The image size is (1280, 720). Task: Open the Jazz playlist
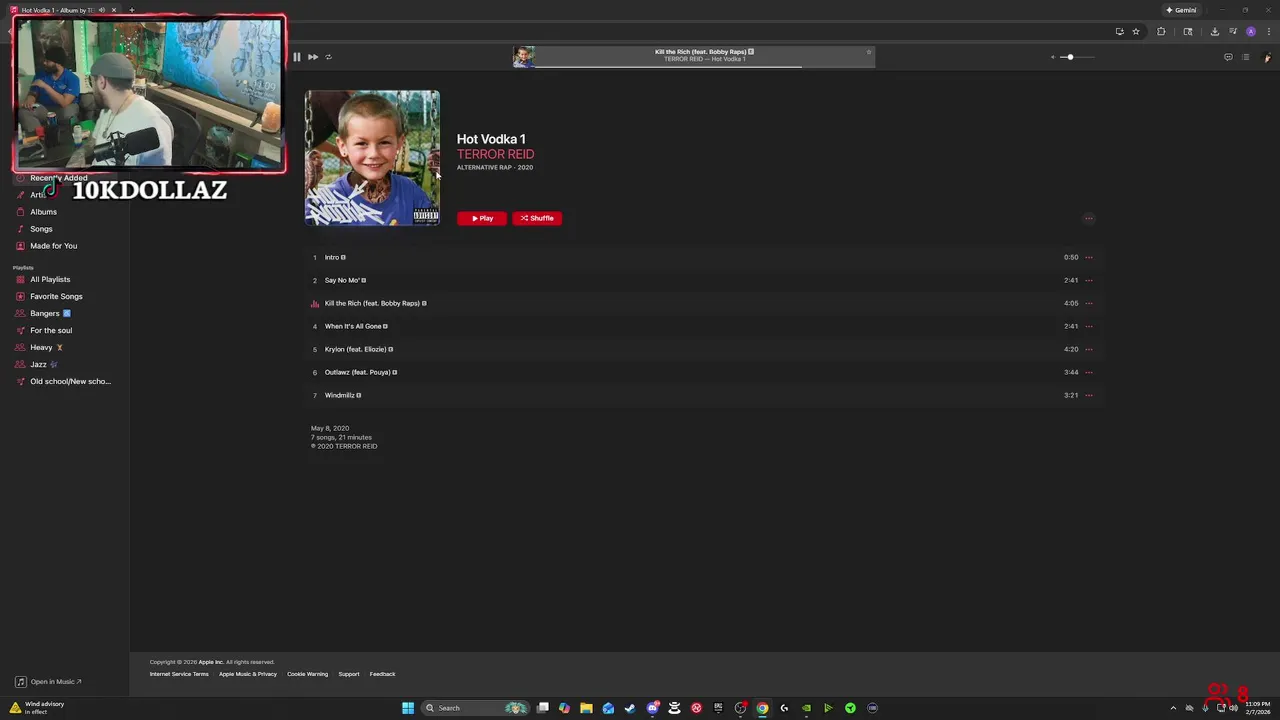pyautogui.click(x=38, y=365)
